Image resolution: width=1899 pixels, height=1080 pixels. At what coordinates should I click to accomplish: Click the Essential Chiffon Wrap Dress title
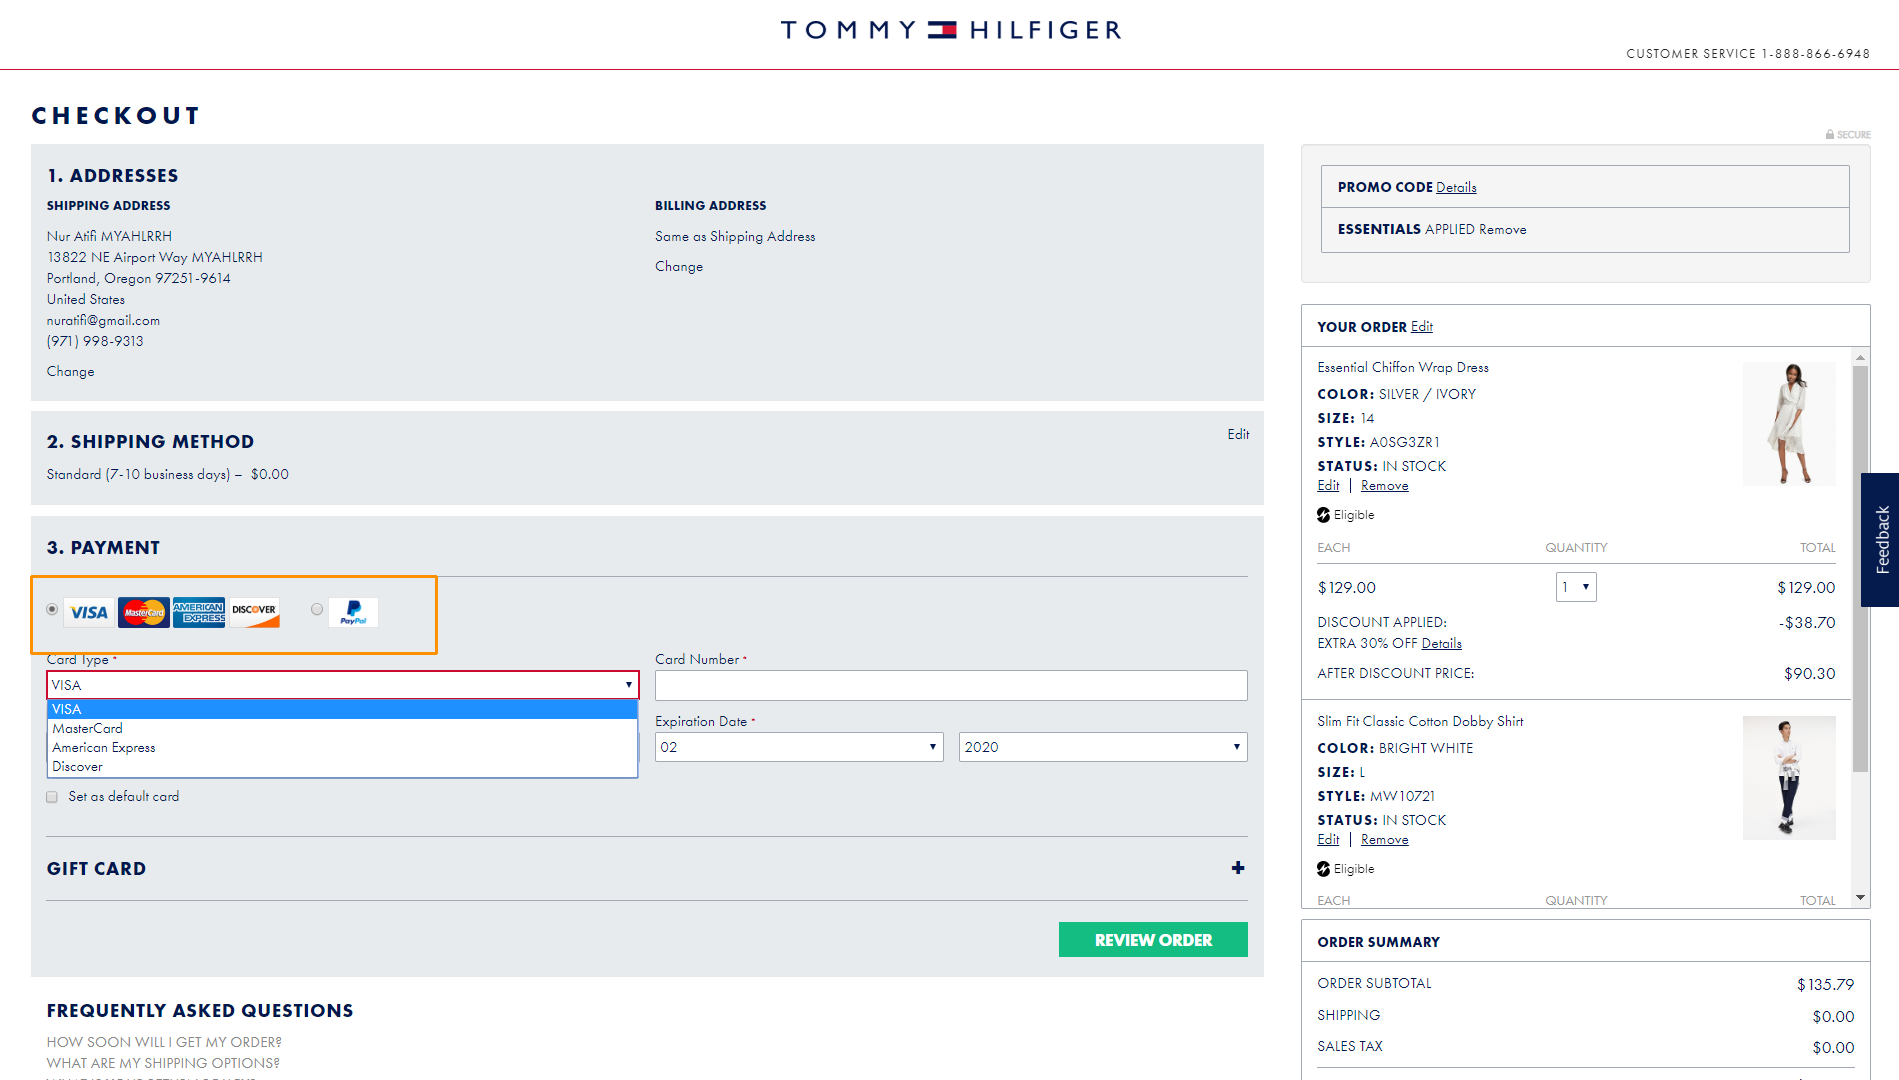coord(1403,367)
